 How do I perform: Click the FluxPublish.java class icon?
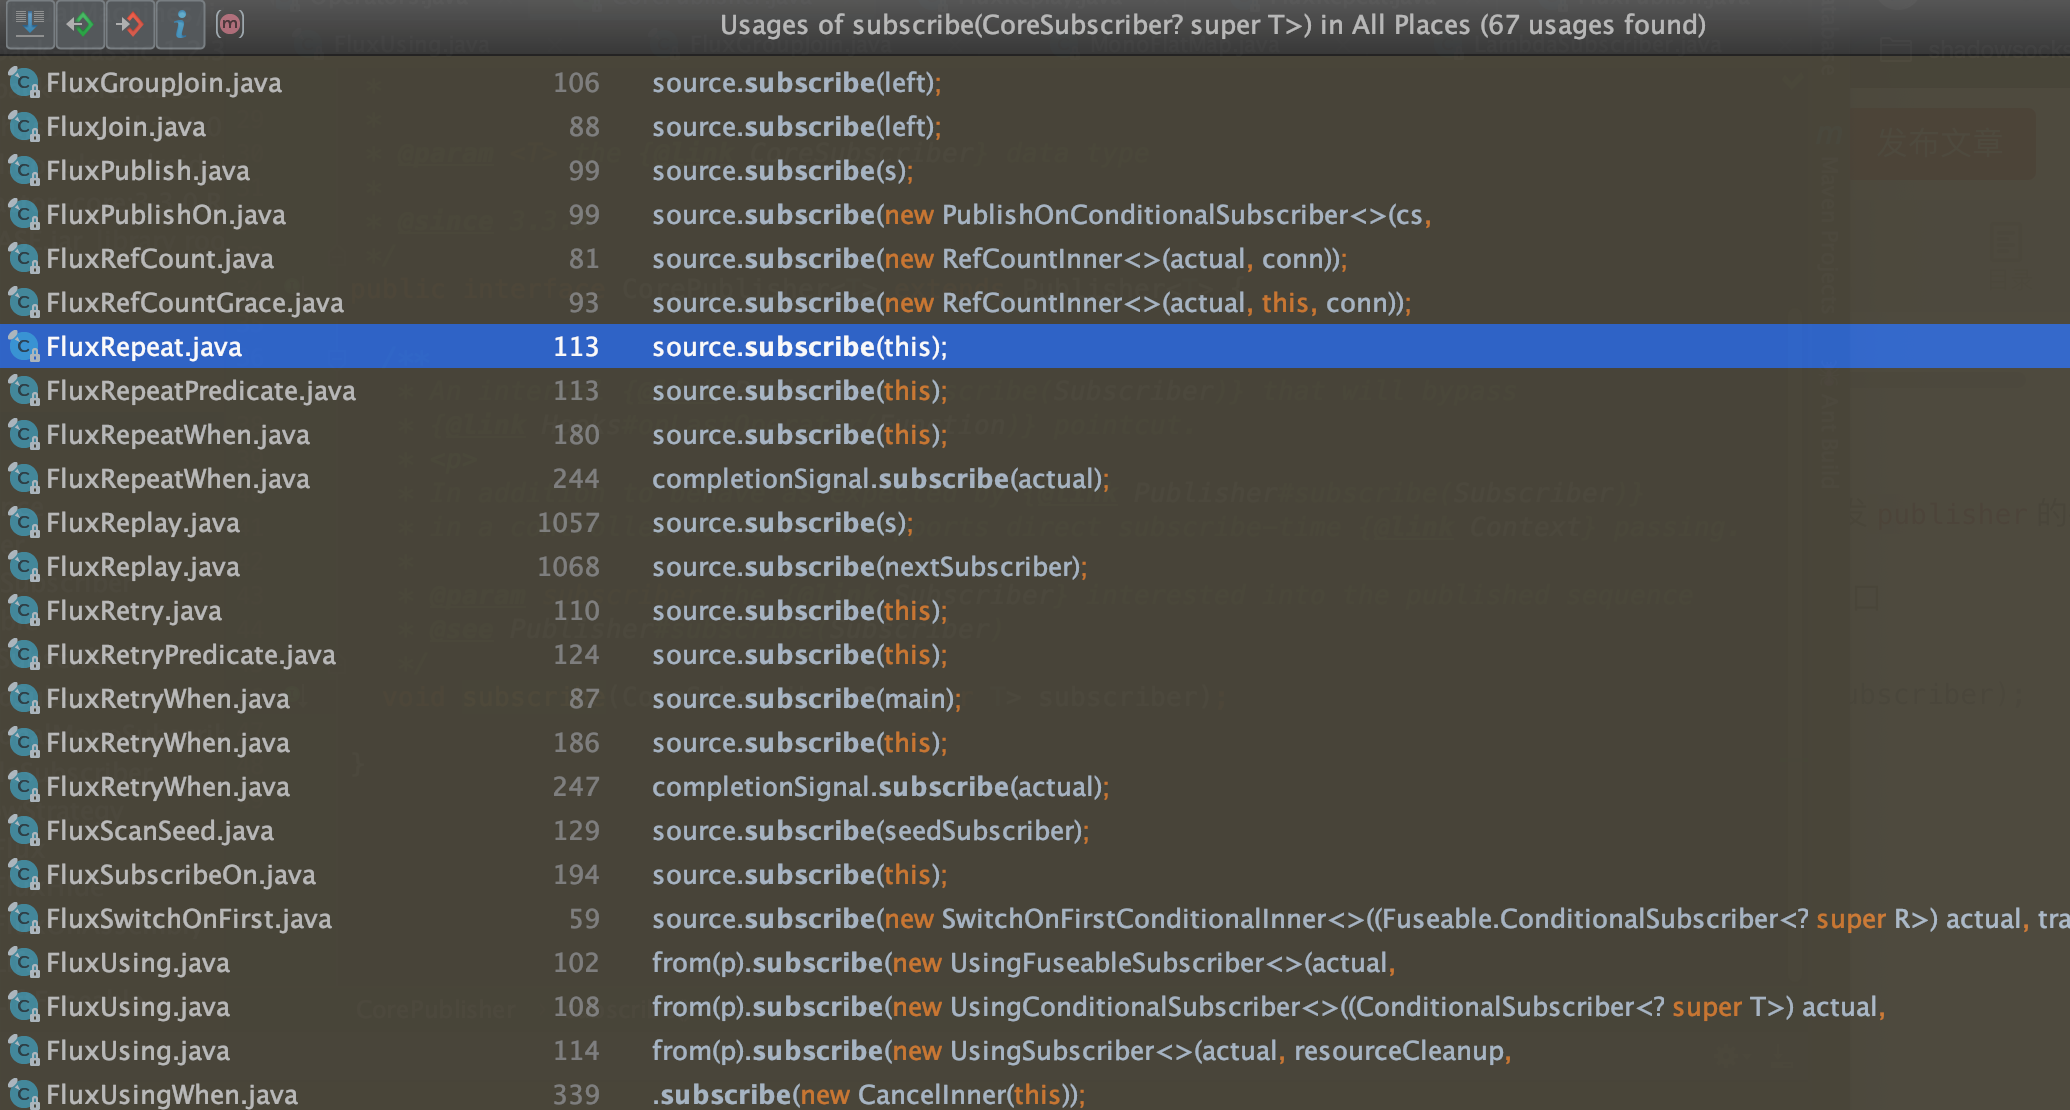24,171
